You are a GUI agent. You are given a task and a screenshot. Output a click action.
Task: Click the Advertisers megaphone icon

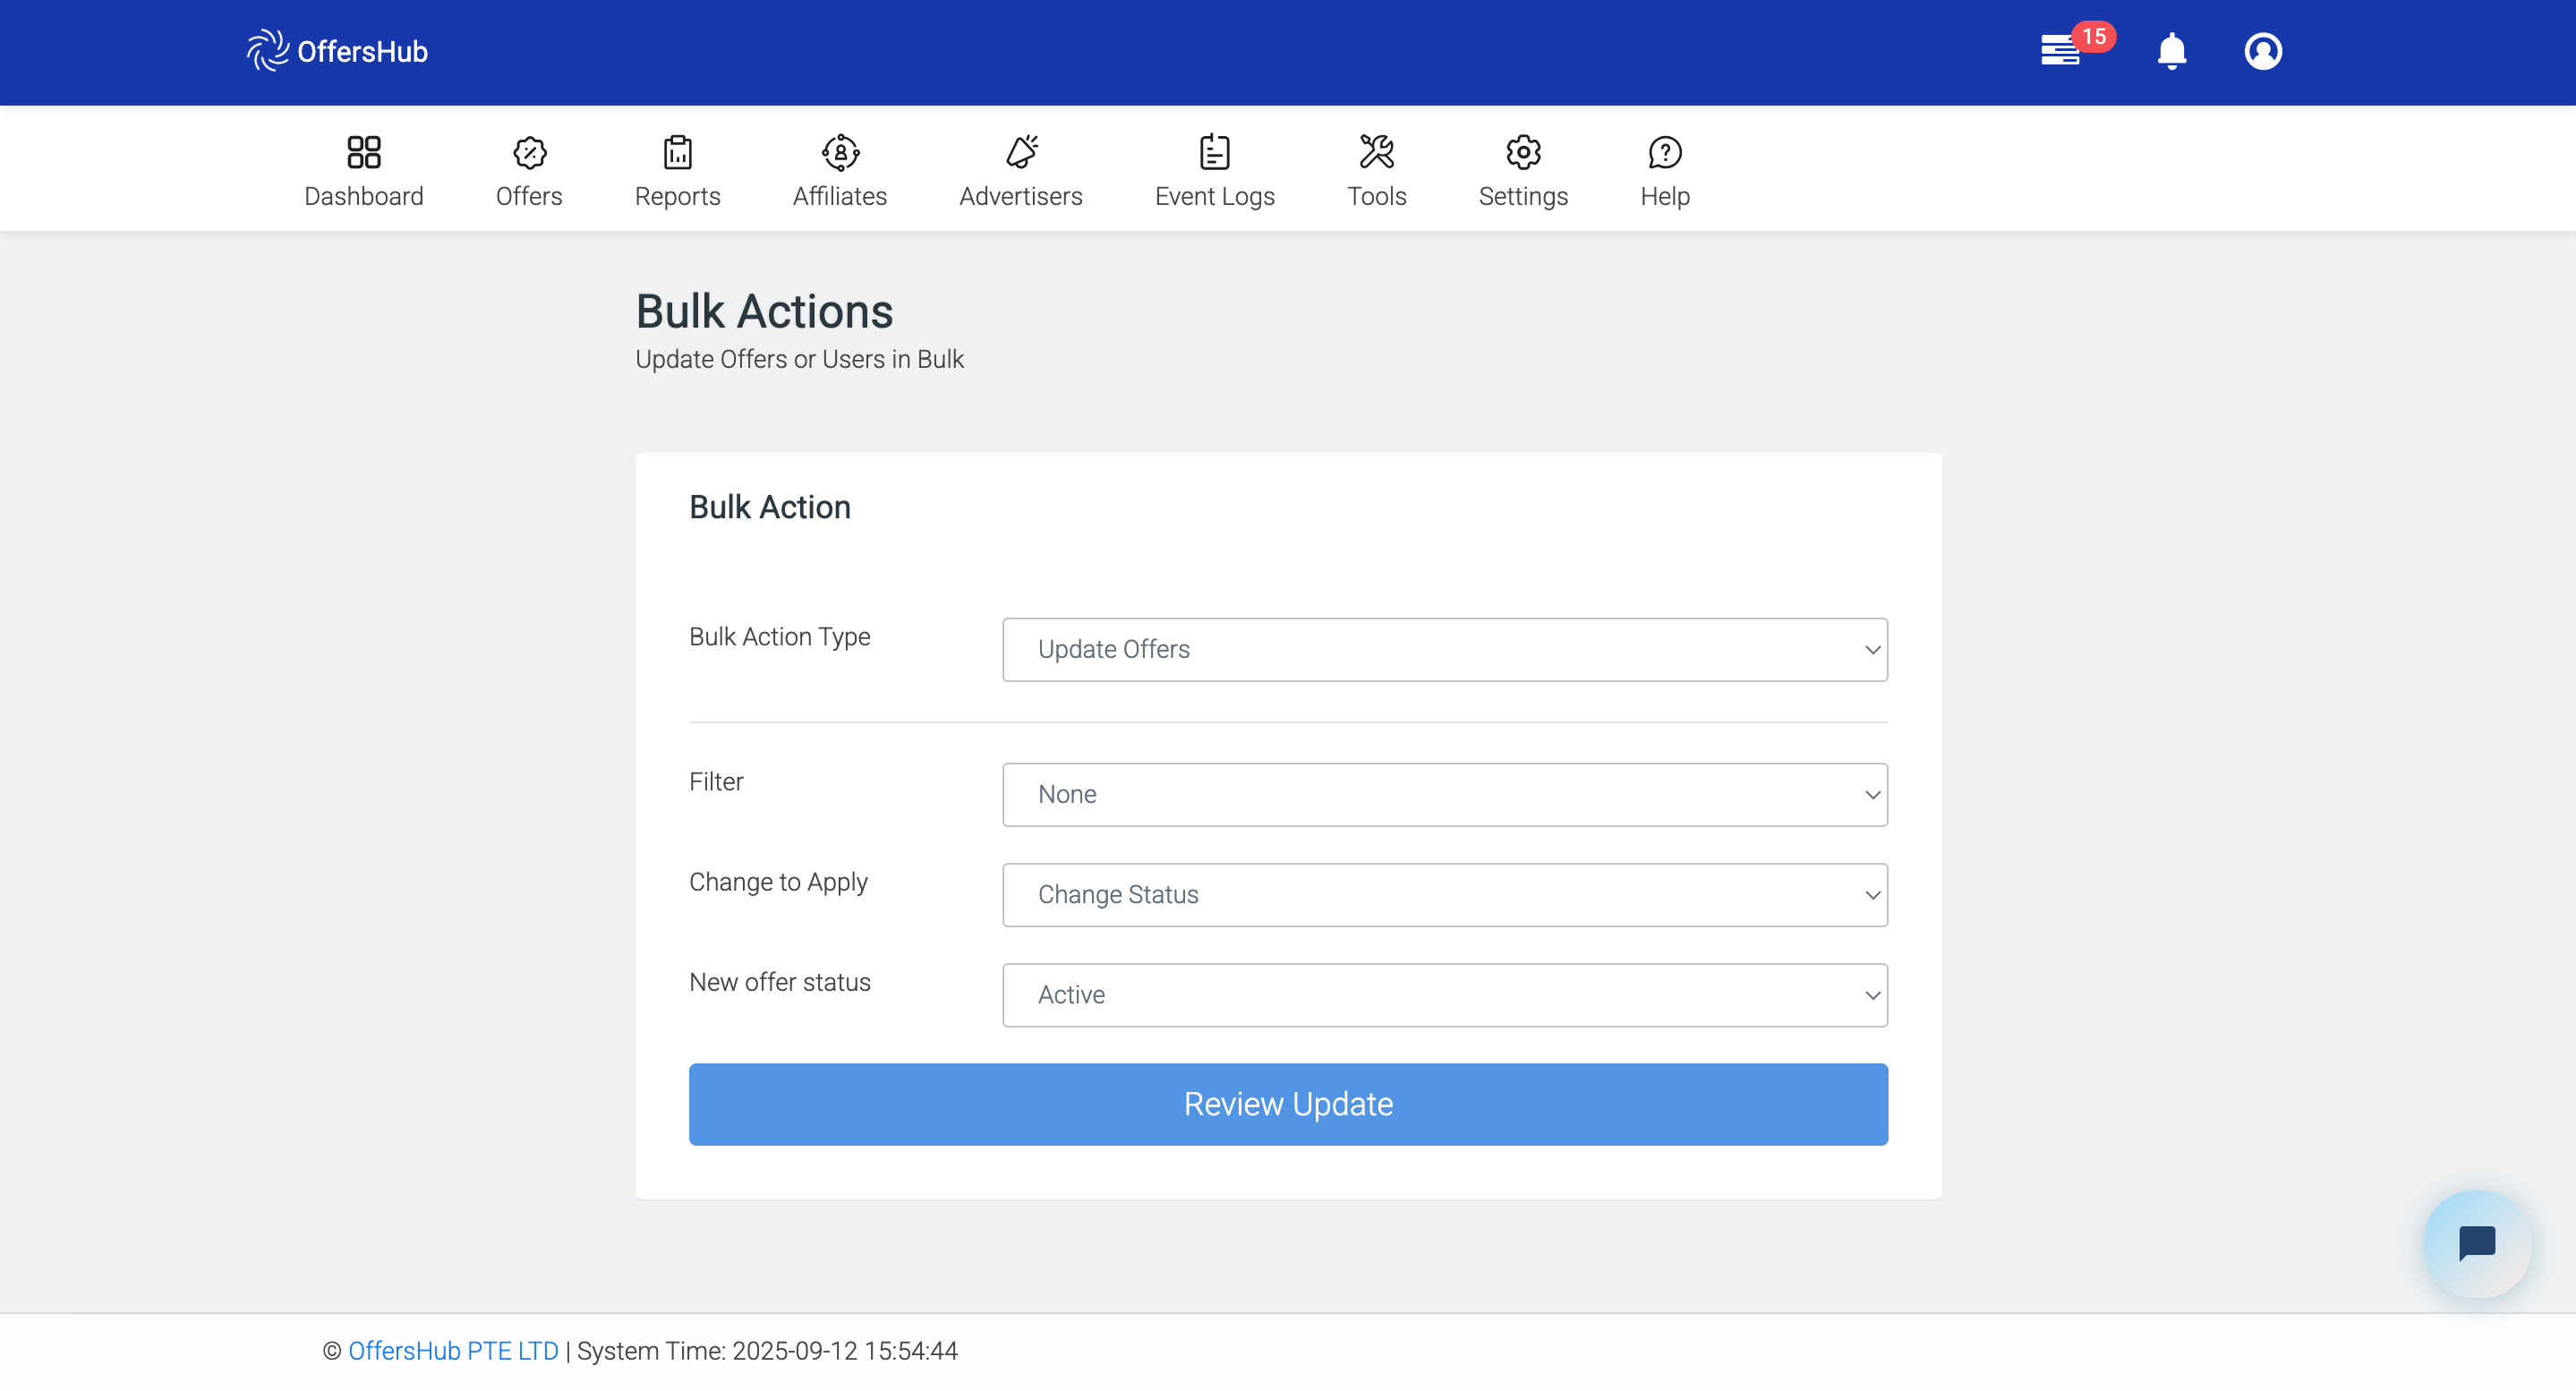tap(1021, 152)
